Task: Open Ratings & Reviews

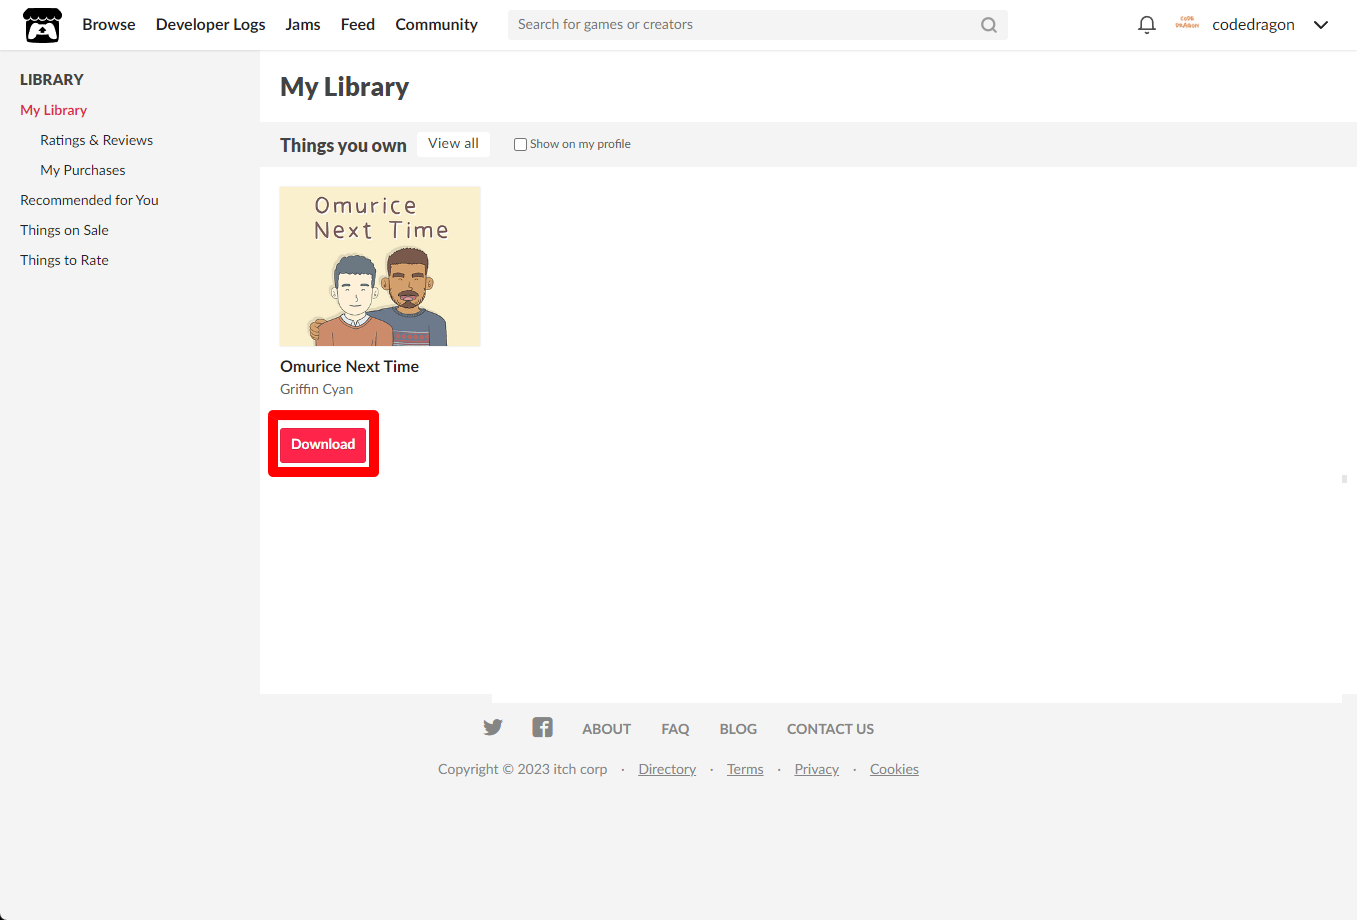Action: pos(97,140)
